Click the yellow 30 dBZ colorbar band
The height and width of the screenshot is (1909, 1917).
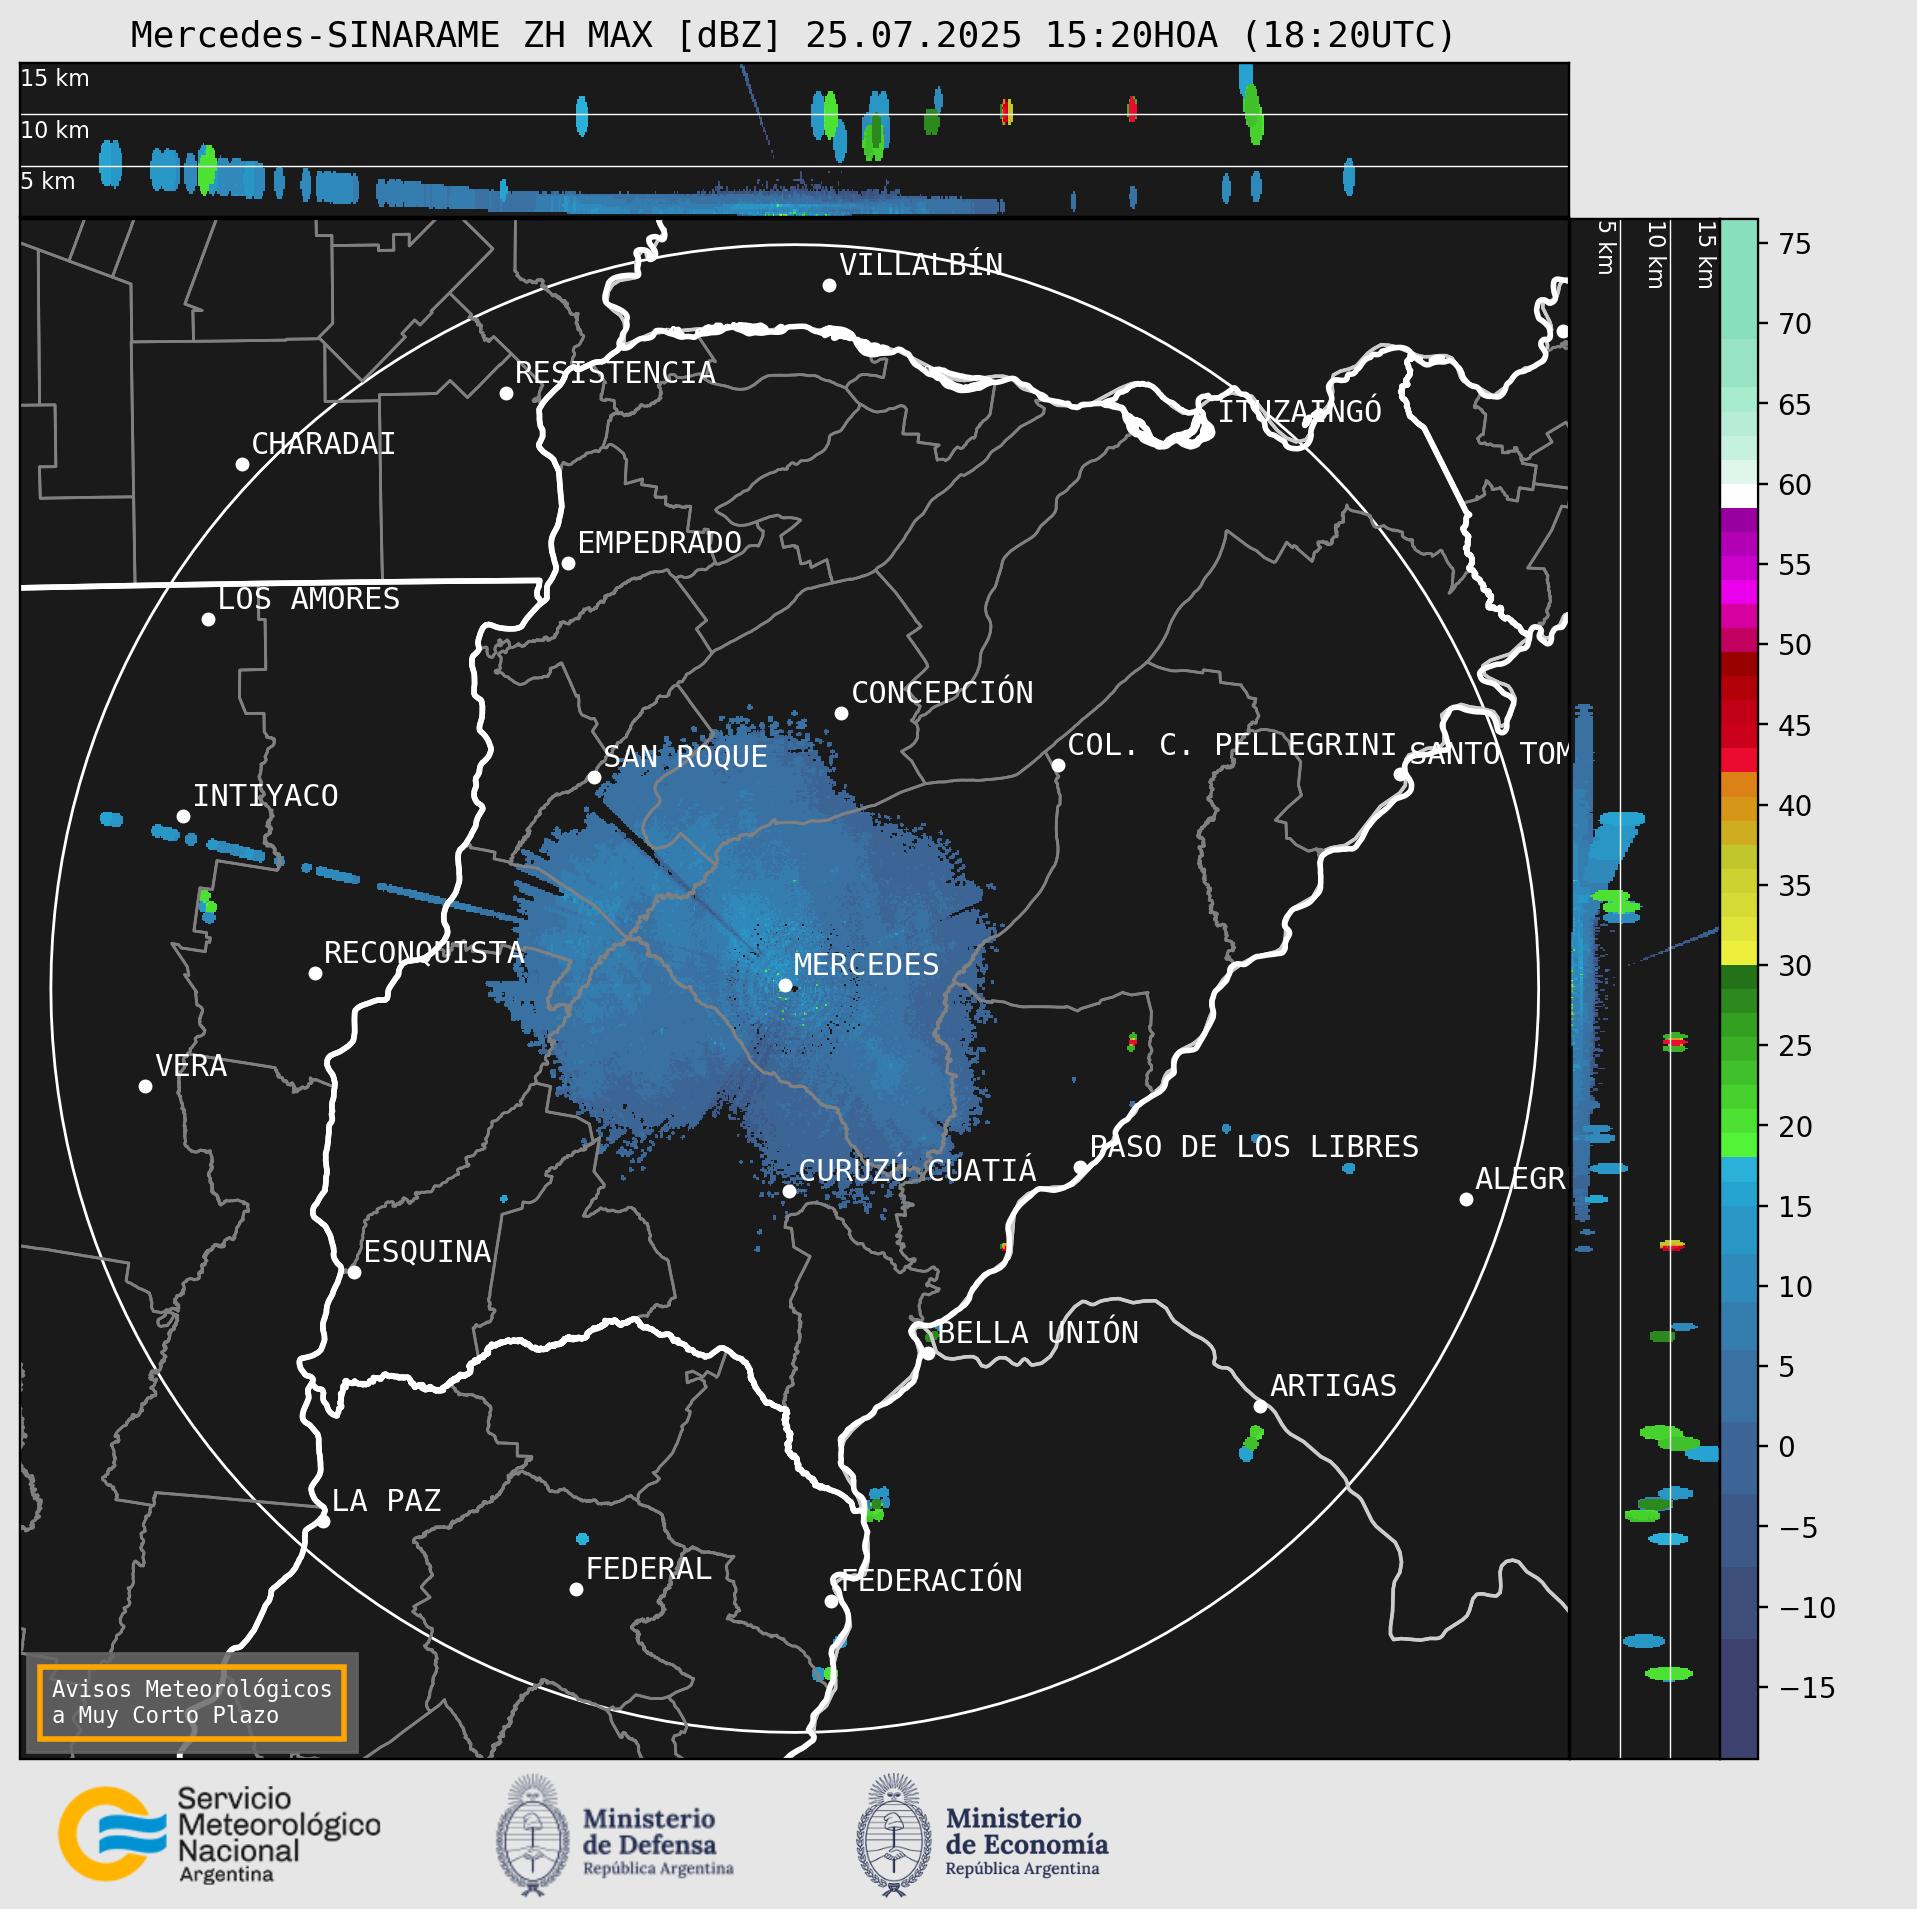coord(1739,953)
